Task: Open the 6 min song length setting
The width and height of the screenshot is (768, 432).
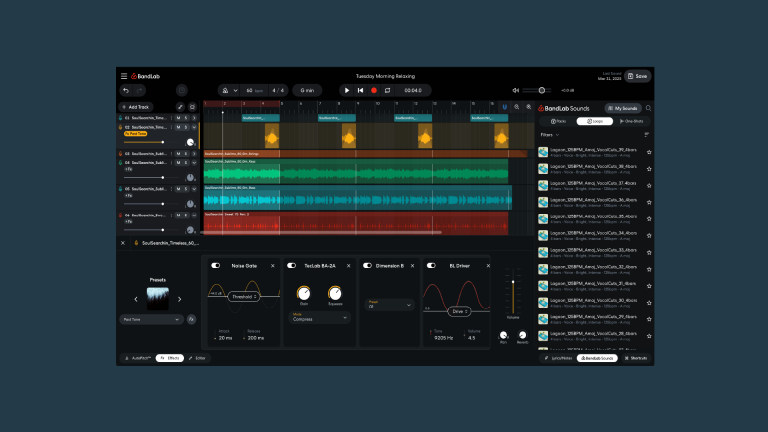Action: [307, 91]
